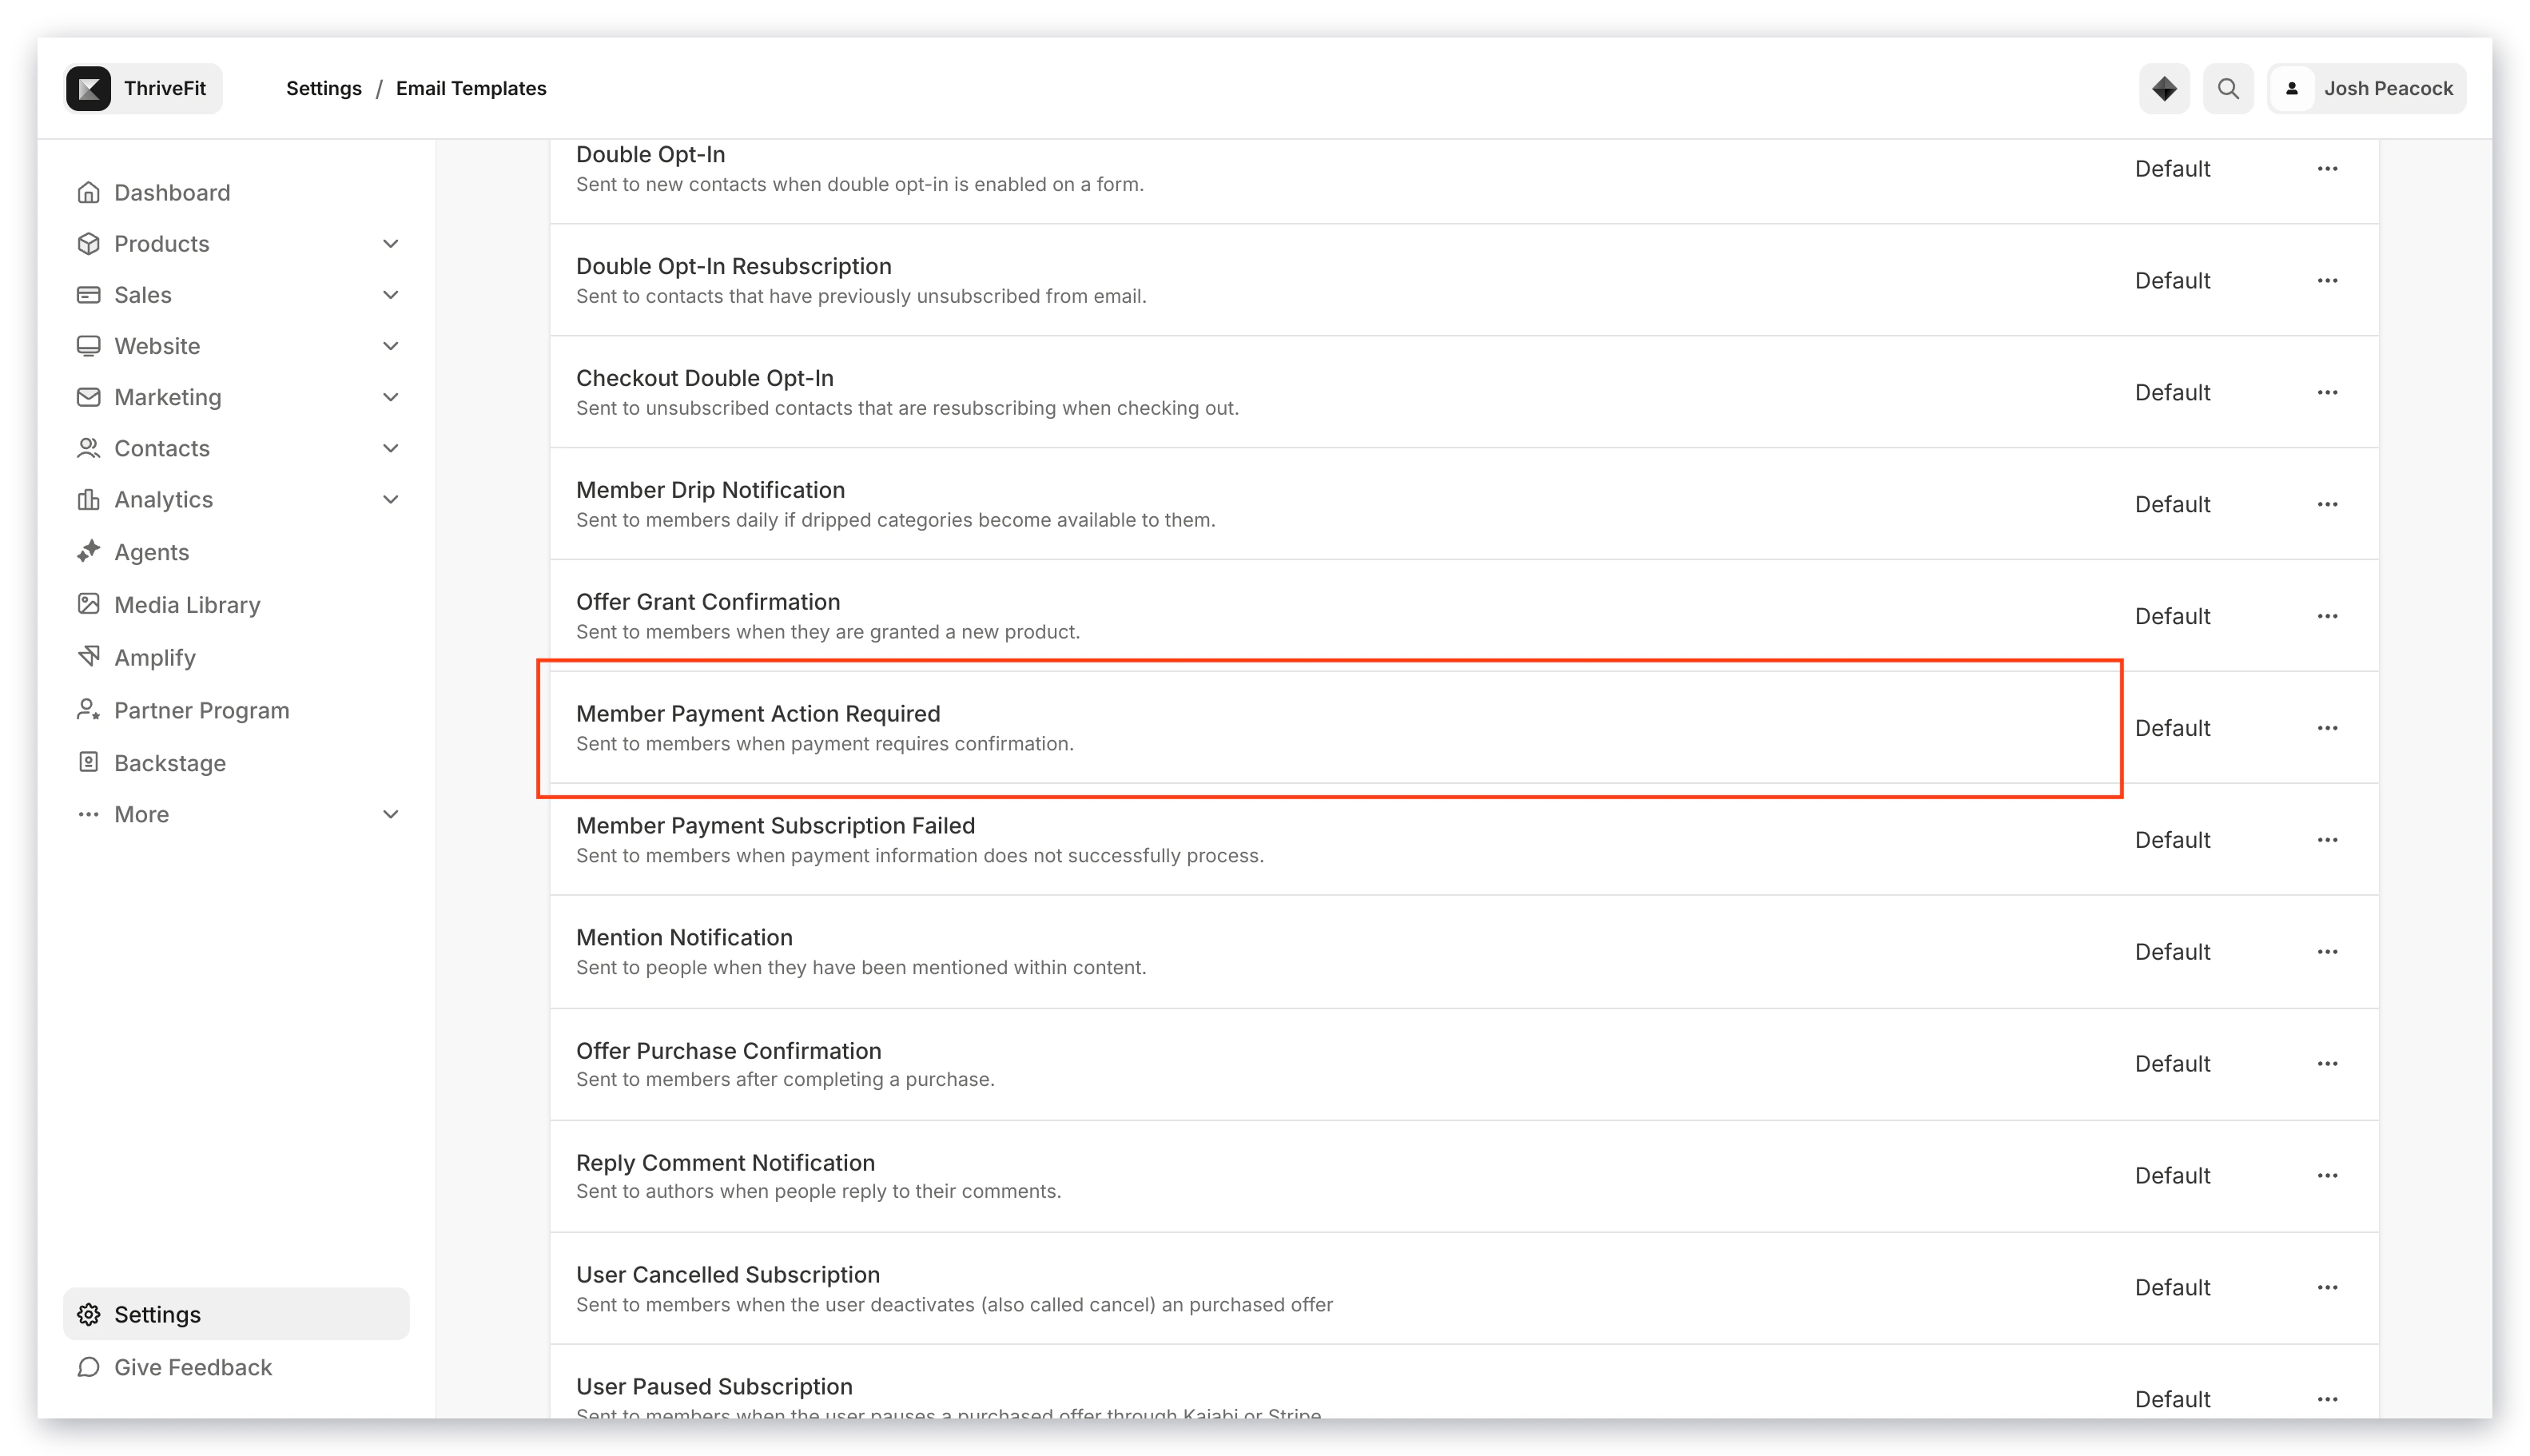The width and height of the screenshot is (2530, 1456).
Task: Open options for Mention Notification
Action: pos(2326,952)
